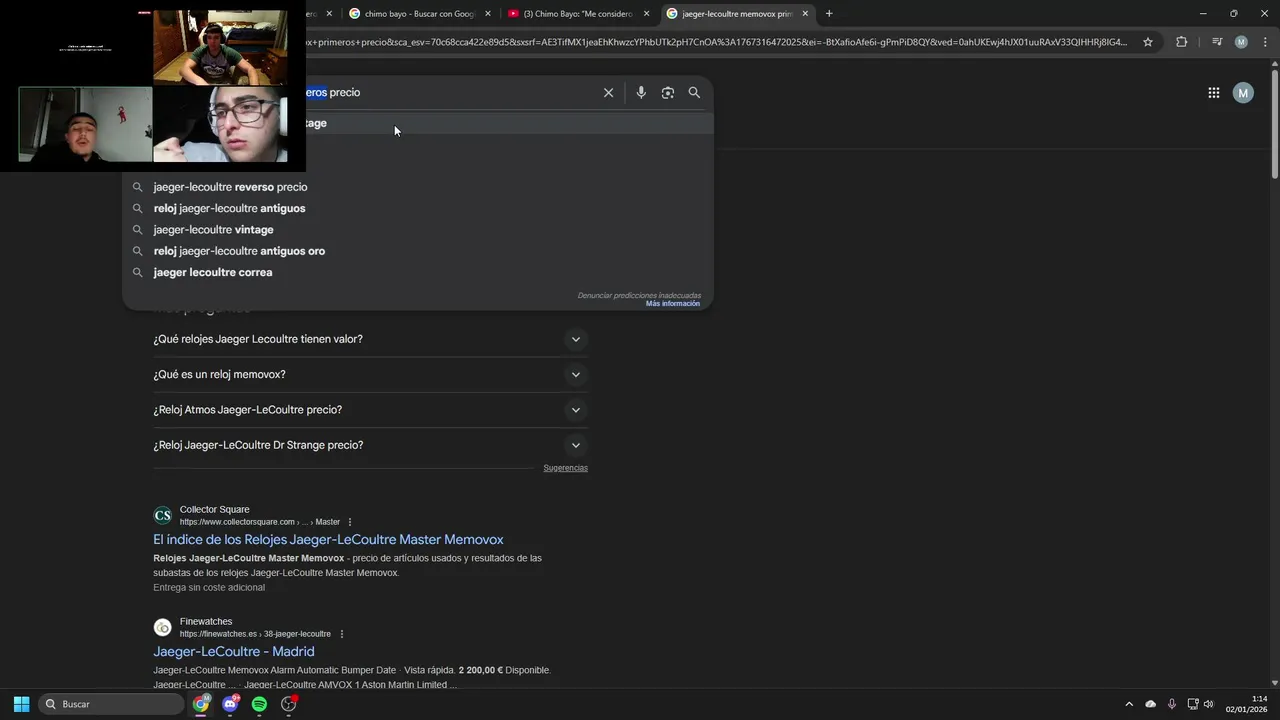Click the Finewatches site favicon

click(162, 628)
